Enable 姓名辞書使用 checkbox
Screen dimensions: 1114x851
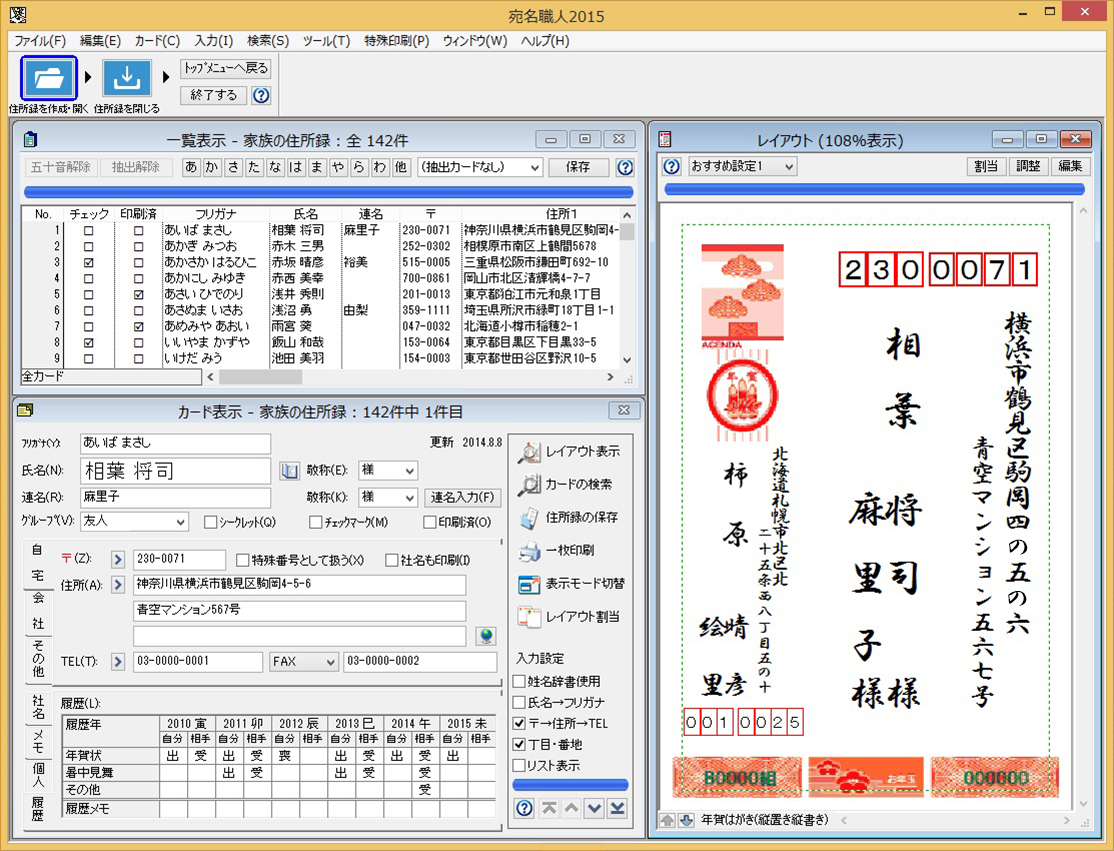[519, 681]
